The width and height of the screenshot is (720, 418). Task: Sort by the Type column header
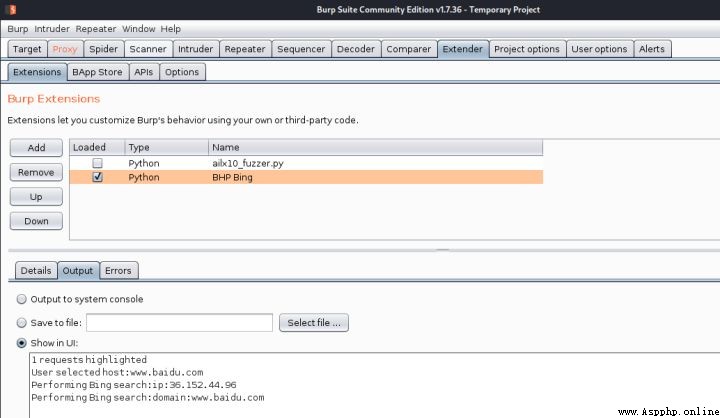166,147
